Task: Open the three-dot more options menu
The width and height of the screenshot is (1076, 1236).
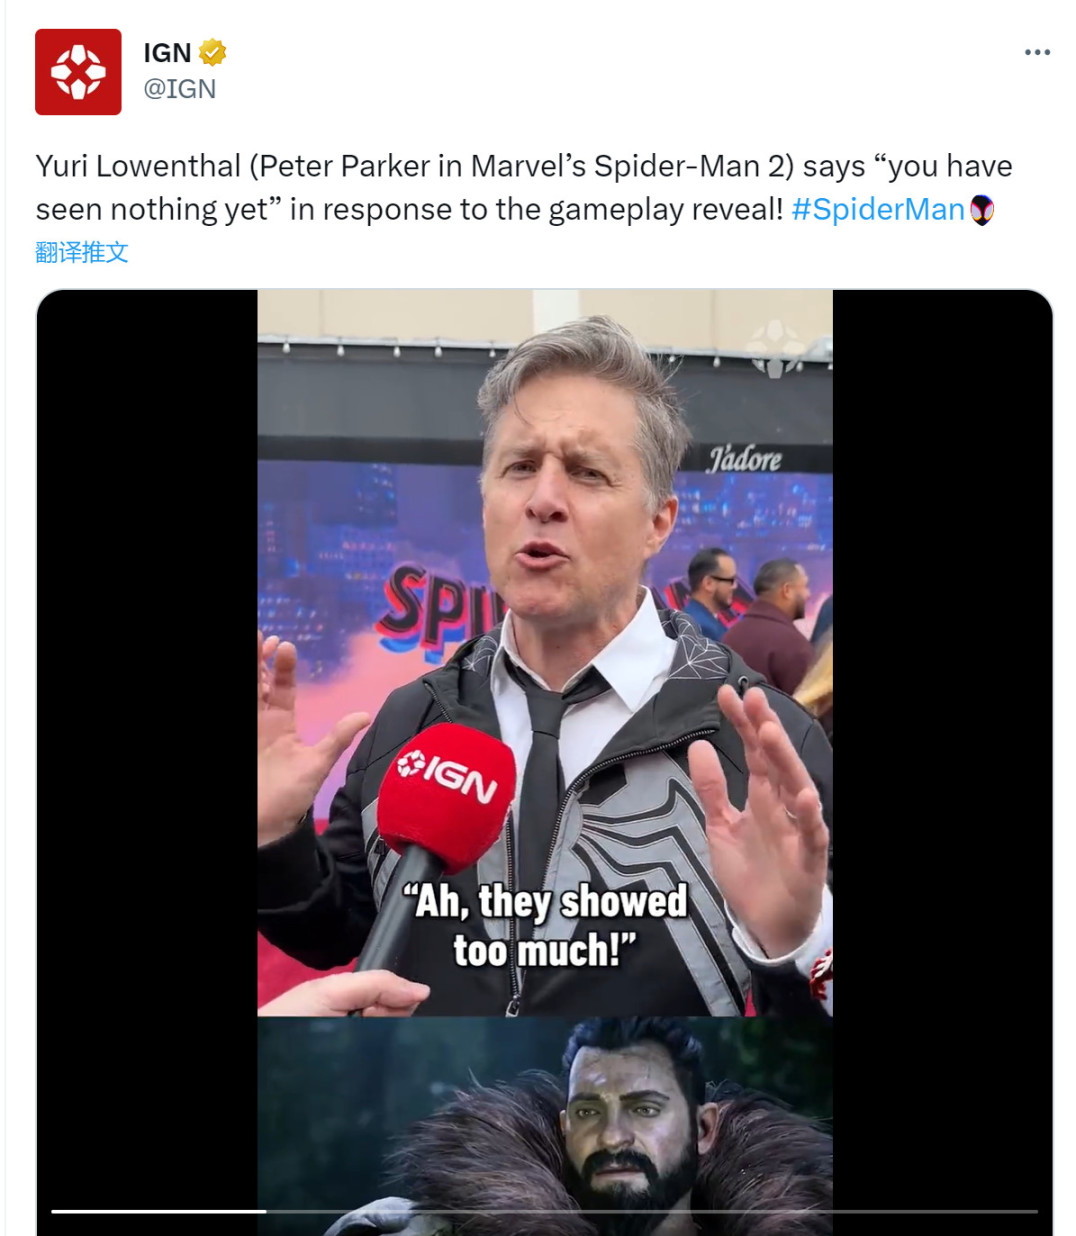Action: (x=1037, y=52)
